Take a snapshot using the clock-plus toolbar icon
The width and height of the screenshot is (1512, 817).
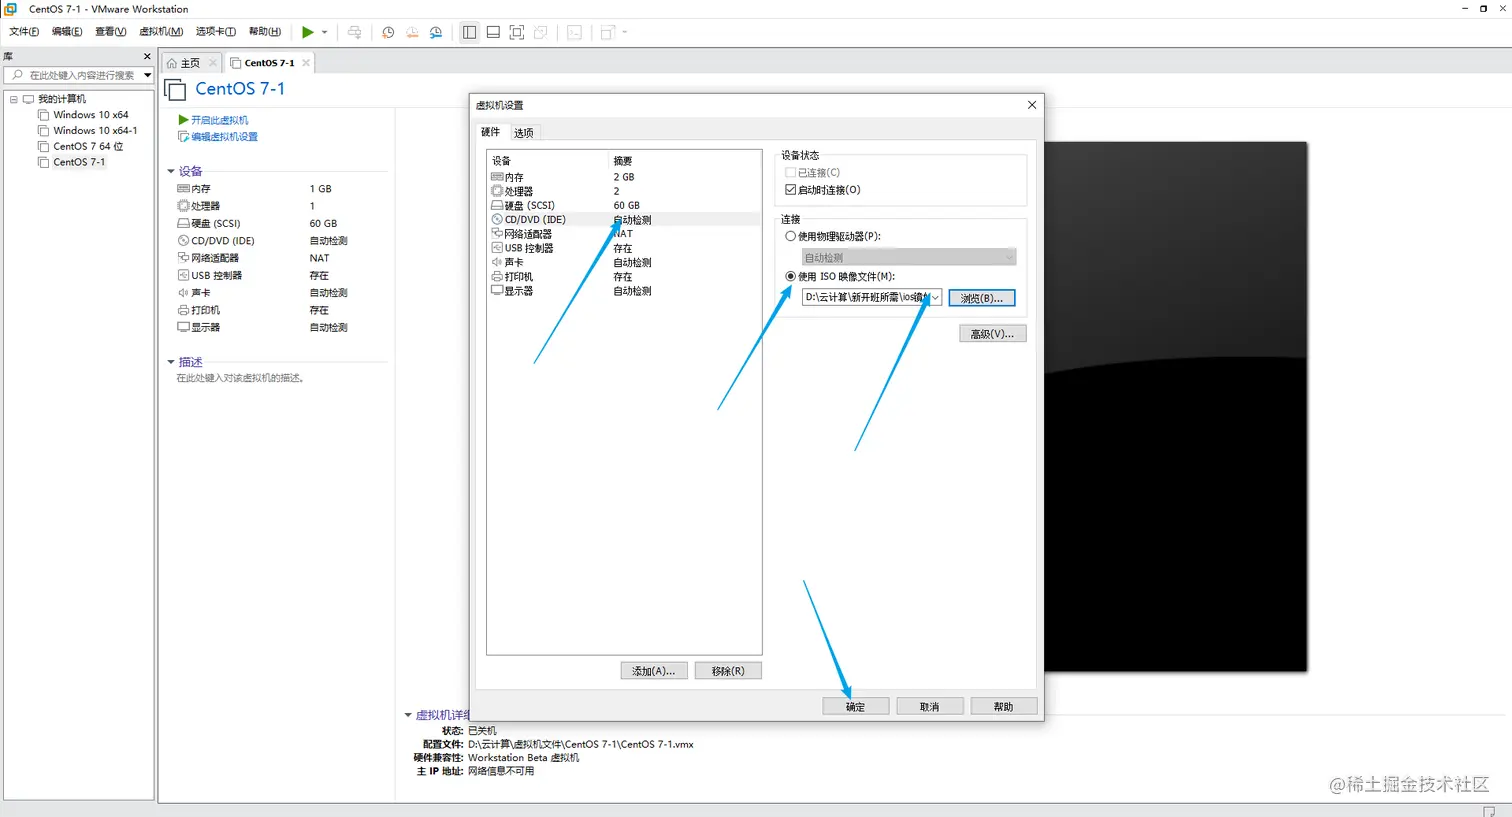click(x=388, y=32)
